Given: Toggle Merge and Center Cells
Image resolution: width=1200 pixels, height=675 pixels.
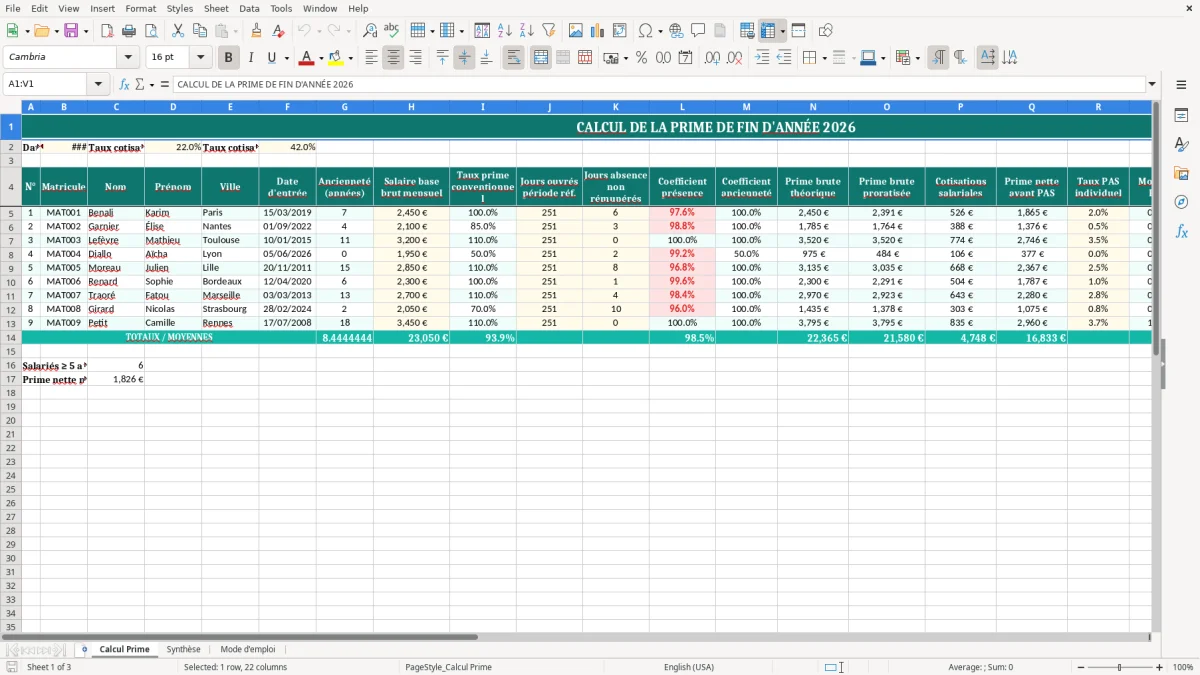Looking at the screenshot, I should (x=541, y=58).
